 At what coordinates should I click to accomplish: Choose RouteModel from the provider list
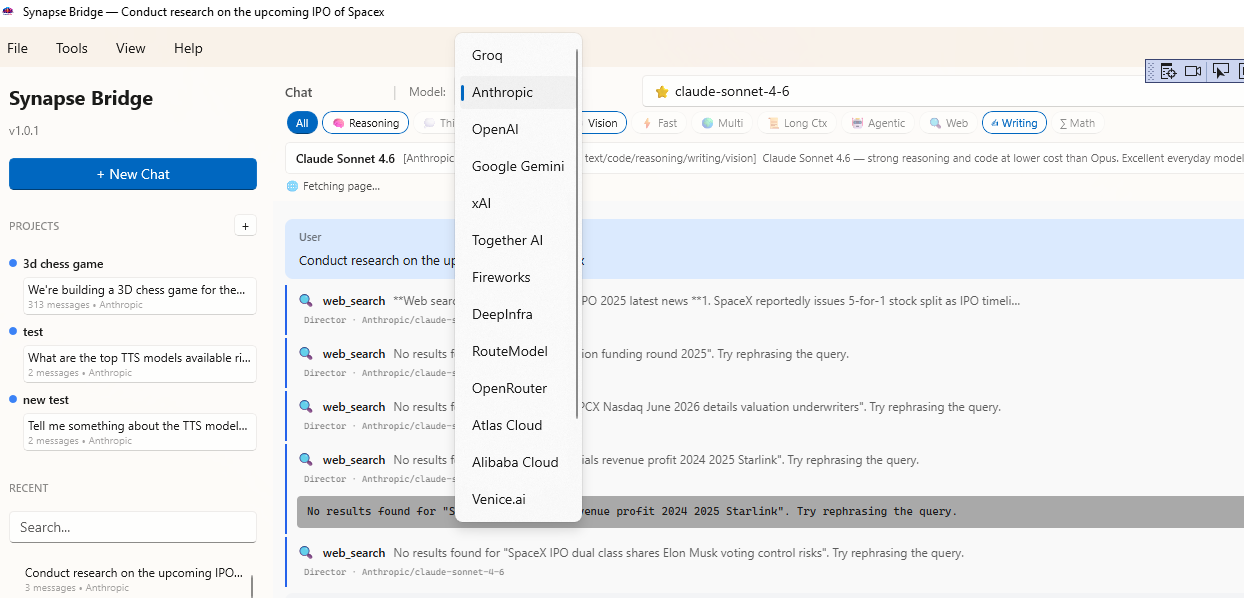tap(516, 351)
